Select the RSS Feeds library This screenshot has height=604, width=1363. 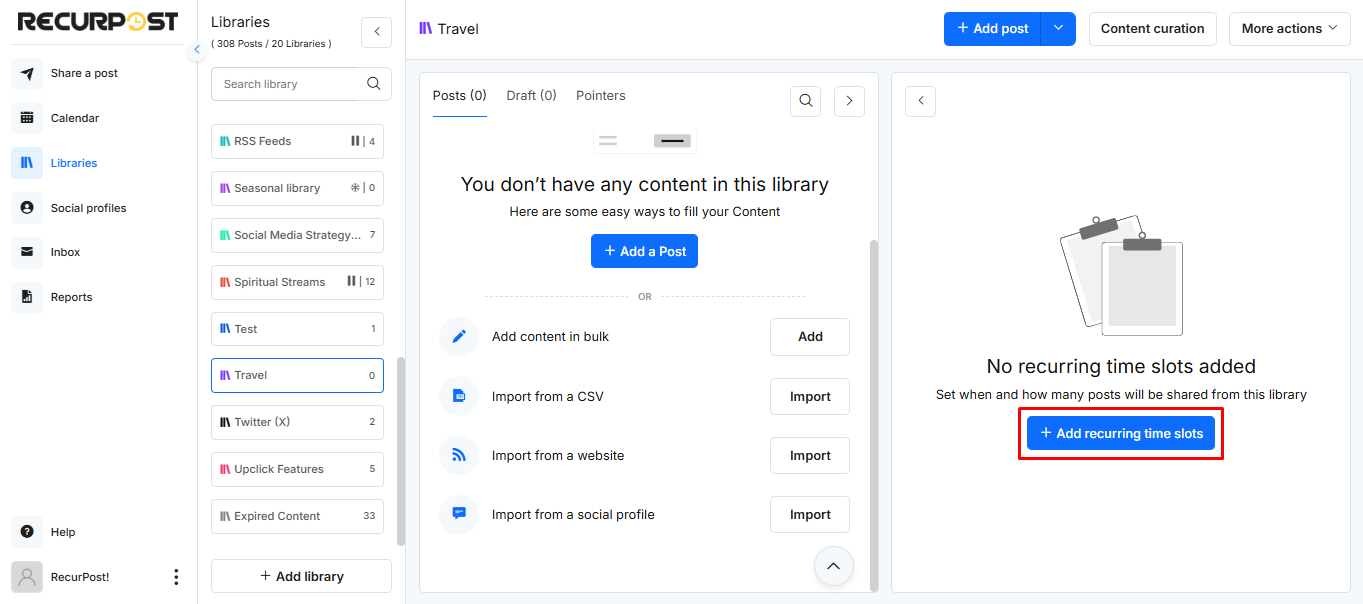[297, 141]
